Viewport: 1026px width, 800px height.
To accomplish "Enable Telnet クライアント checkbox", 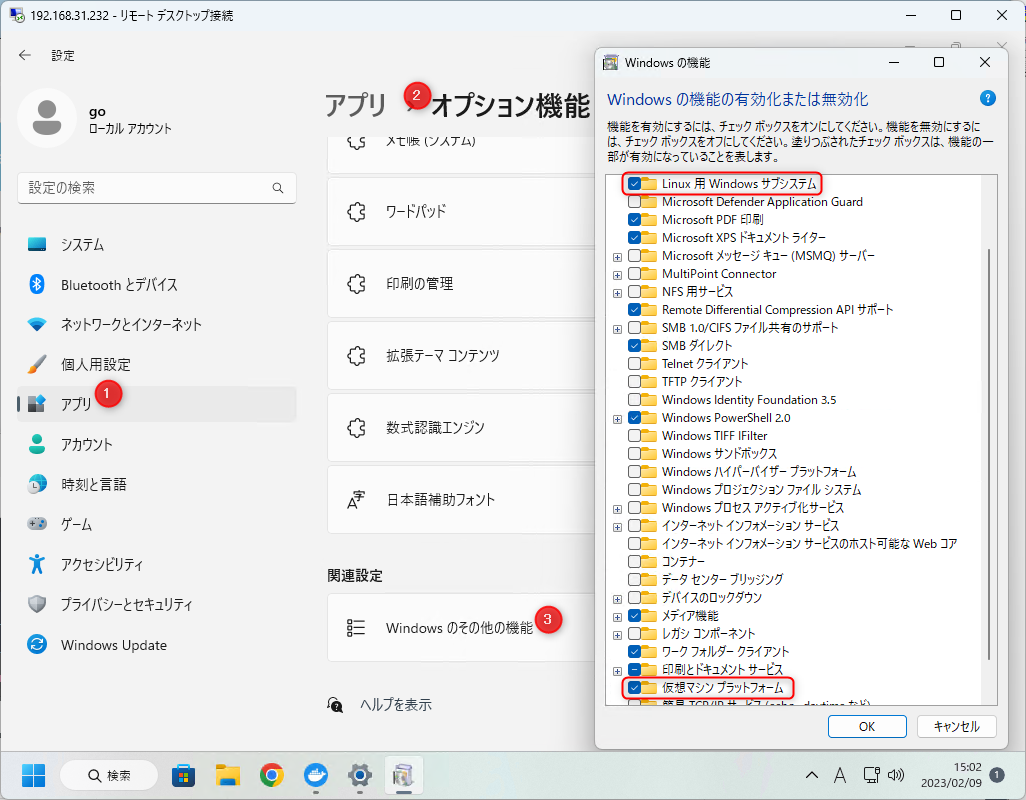I will (634, 364).
